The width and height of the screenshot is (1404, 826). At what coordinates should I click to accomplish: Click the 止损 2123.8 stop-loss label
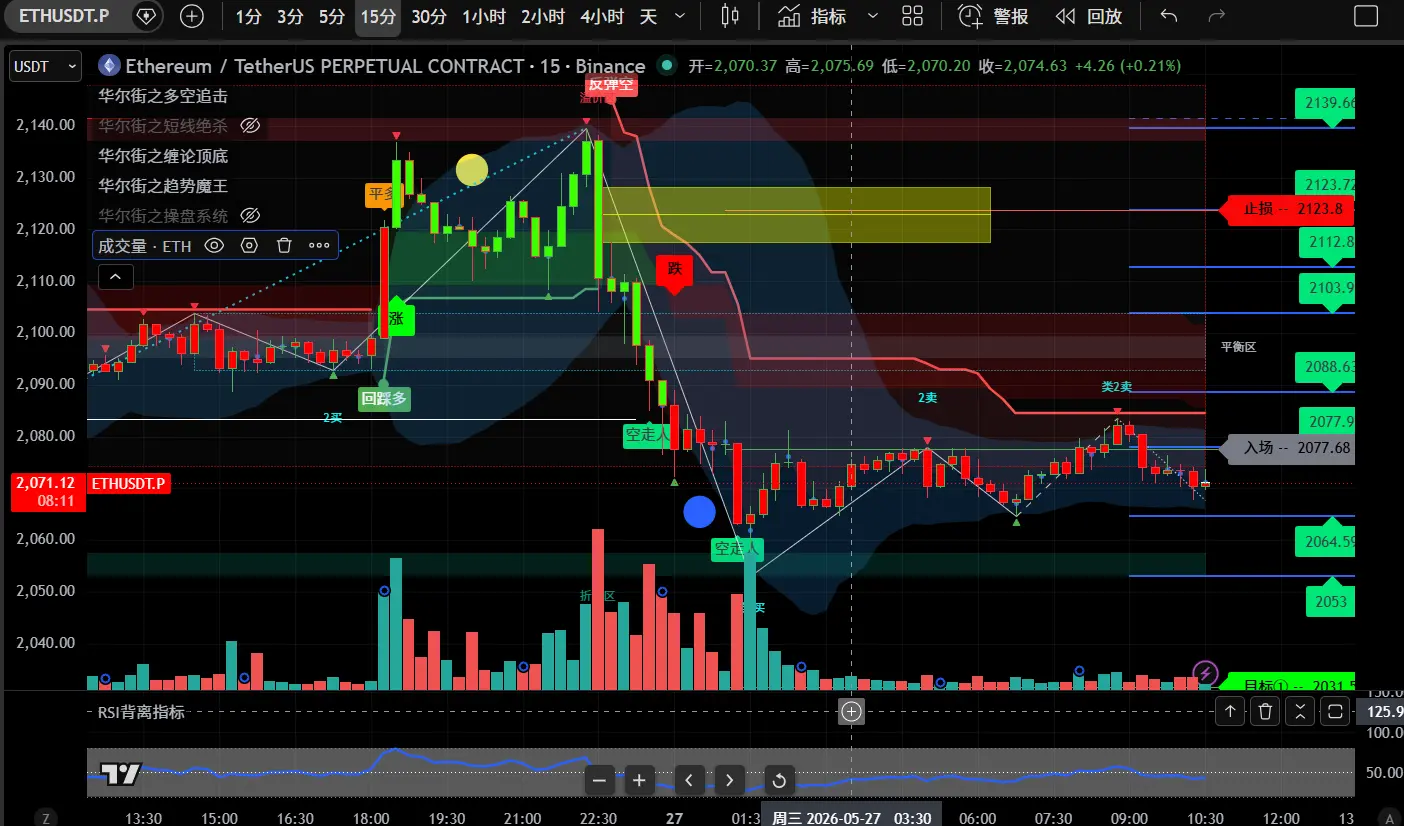click(x=1286, y=210)
